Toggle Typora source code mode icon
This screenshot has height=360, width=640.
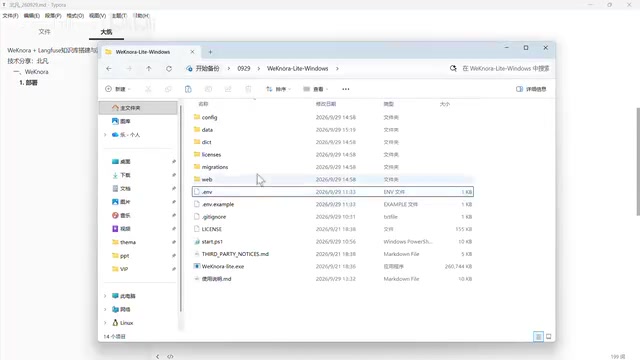170,356
